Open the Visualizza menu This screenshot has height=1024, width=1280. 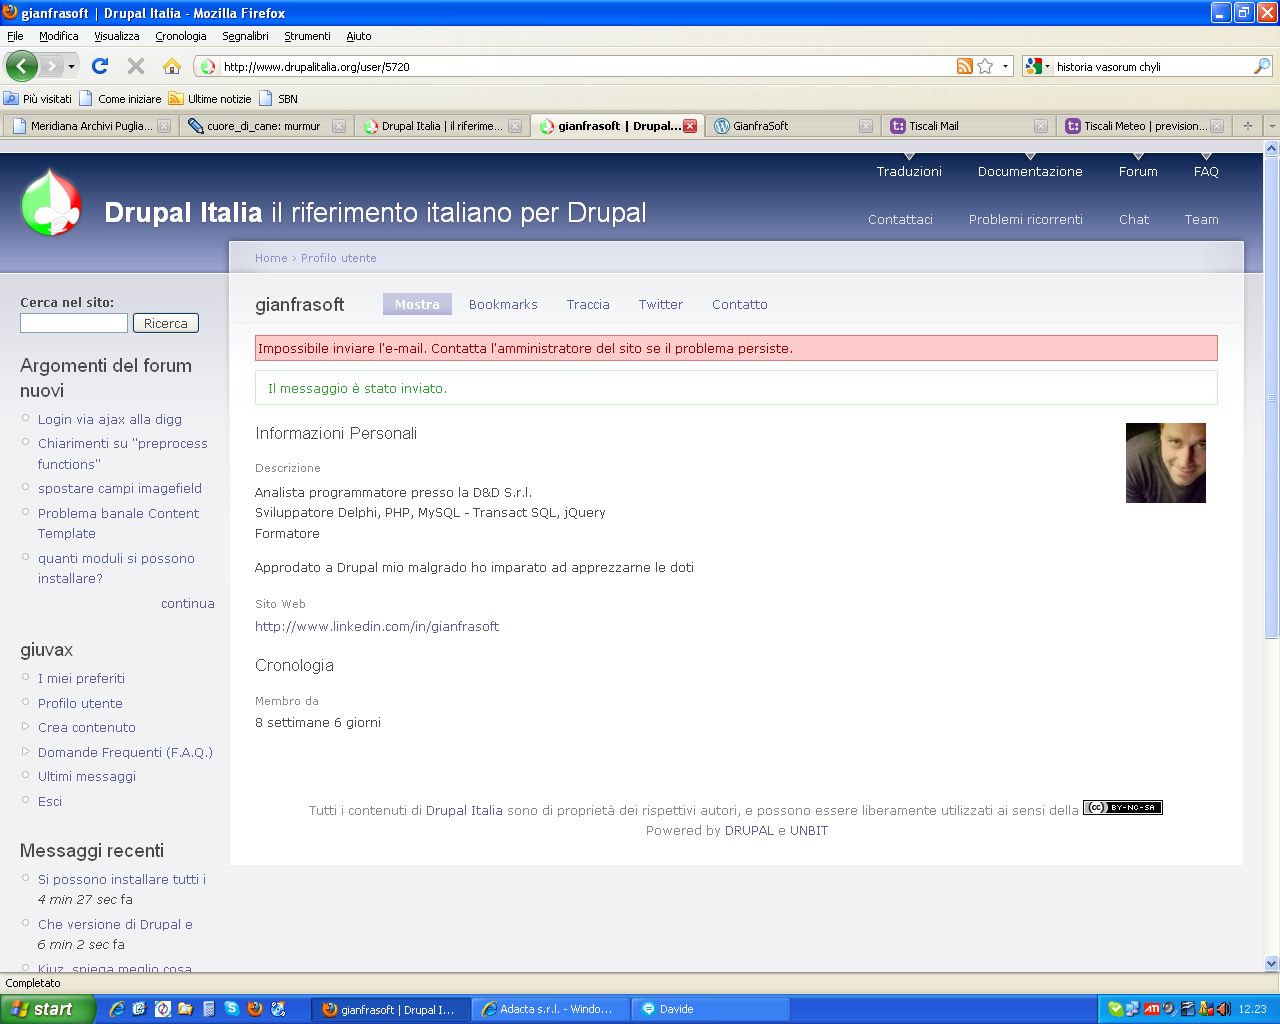(117, 36)
